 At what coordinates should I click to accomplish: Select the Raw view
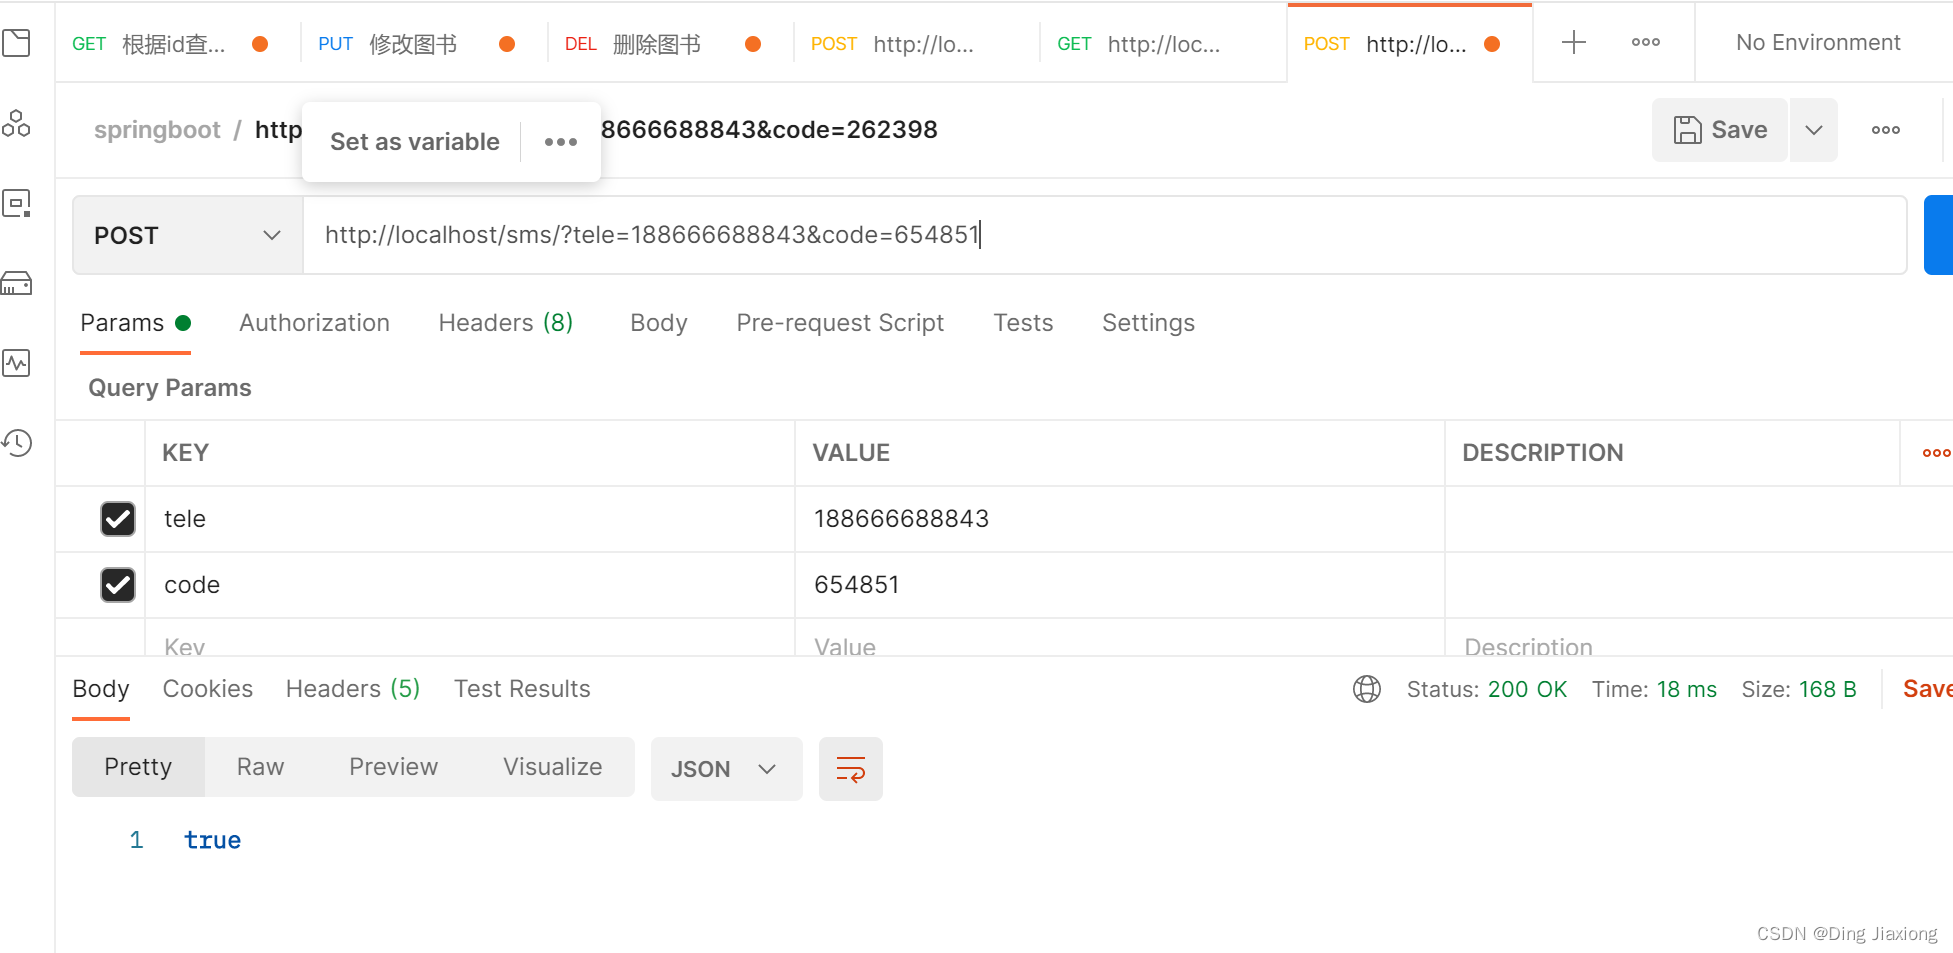[260, 767]
